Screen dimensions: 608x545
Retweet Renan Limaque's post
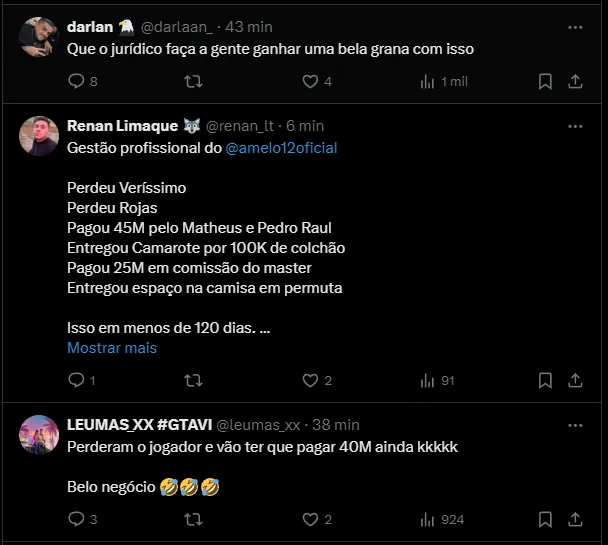pos(194,380)
